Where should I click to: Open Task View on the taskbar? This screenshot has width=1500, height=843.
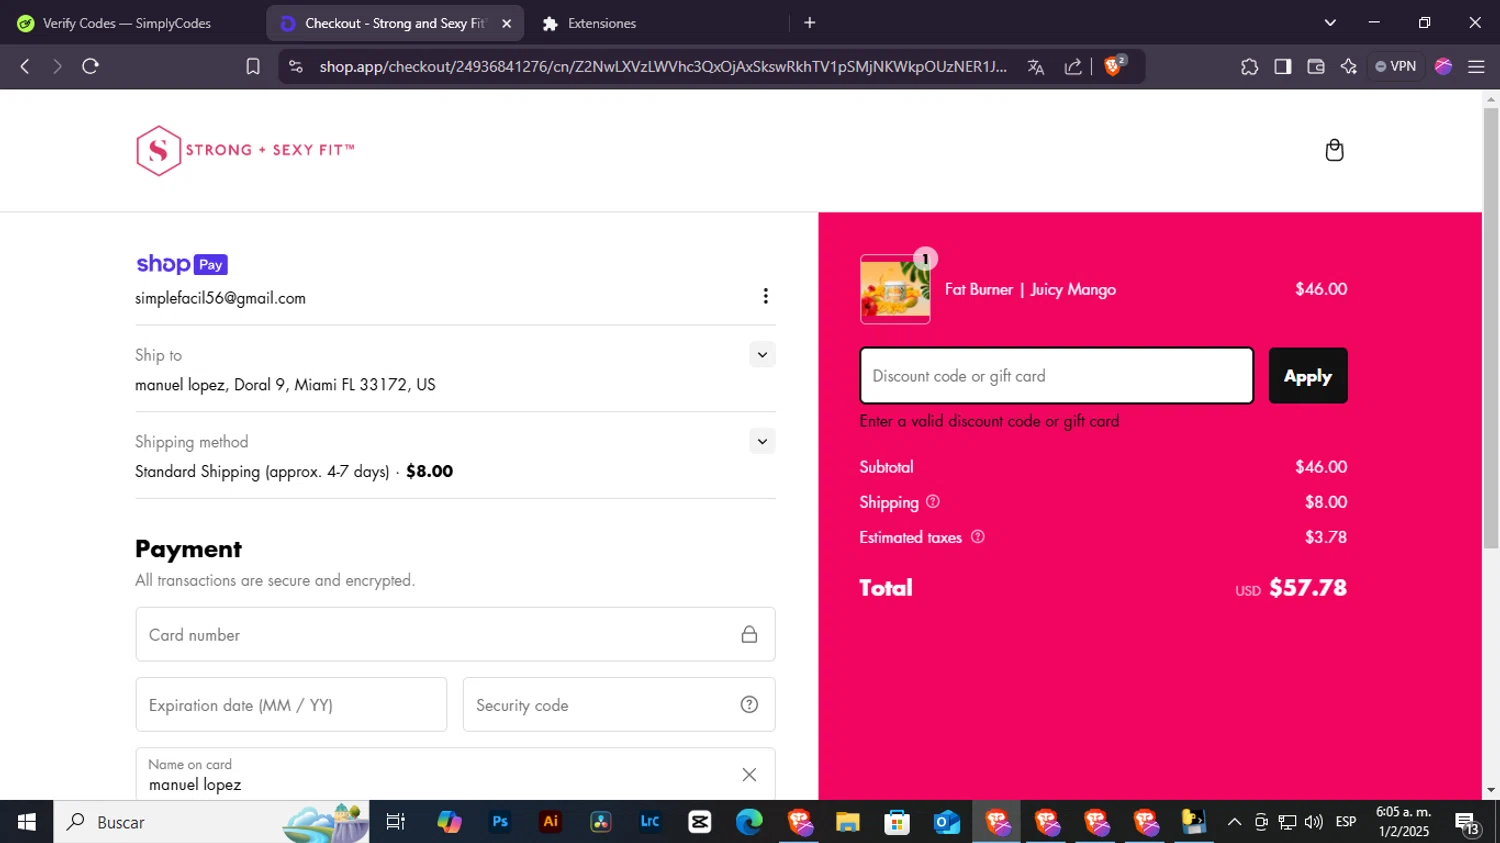tap(396, 822)
